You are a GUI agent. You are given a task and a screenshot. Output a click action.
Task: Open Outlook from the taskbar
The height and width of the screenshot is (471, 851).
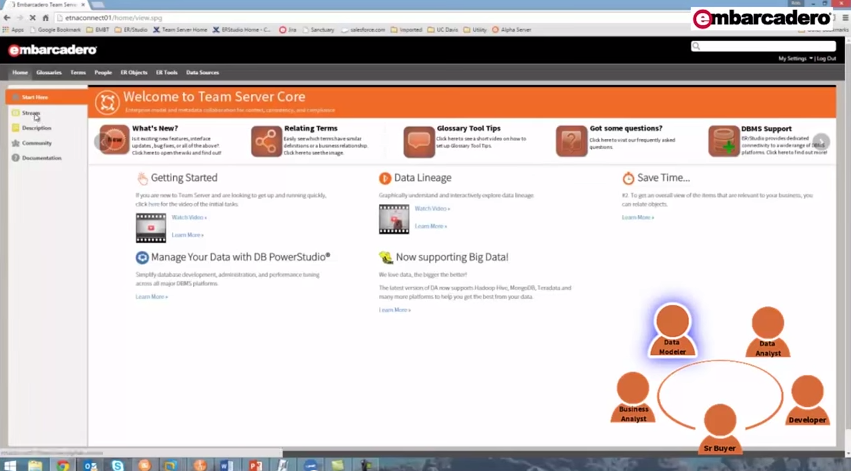click(91, 465)
